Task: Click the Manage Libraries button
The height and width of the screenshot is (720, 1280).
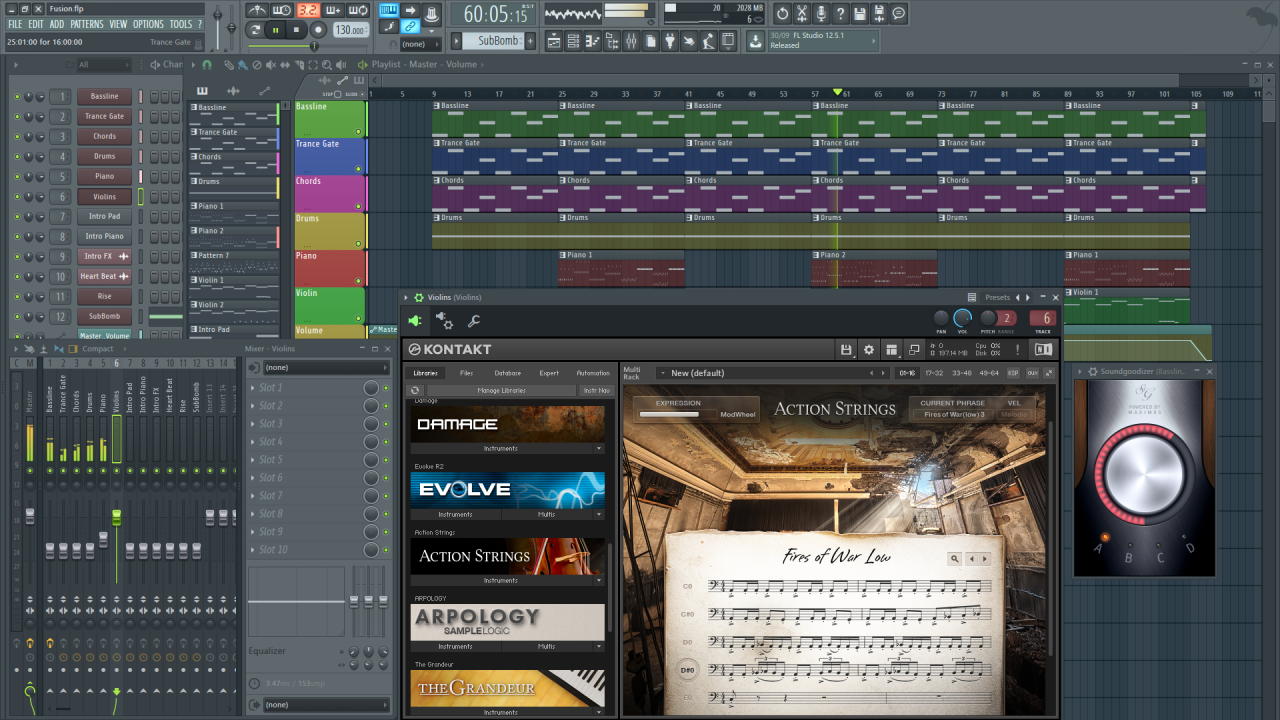Action: click(502, 390)
